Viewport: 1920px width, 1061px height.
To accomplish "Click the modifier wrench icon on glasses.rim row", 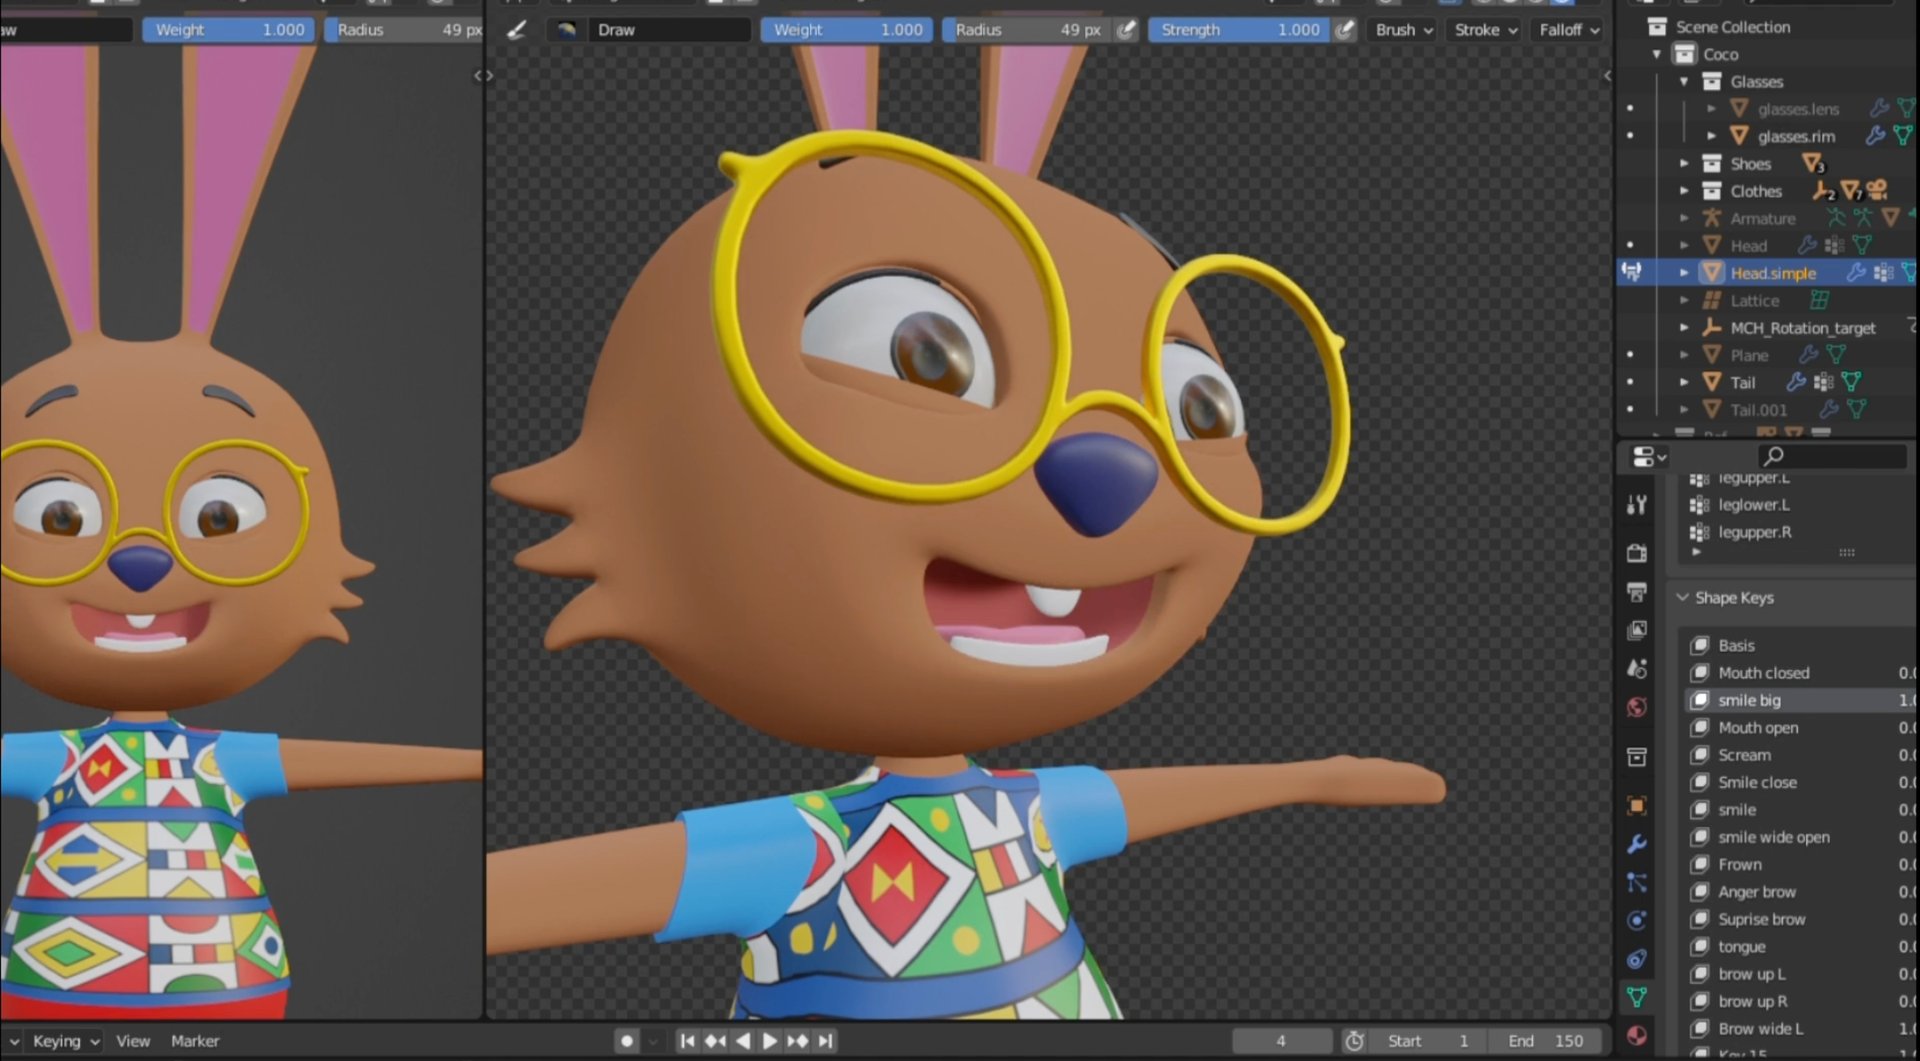I will point(1876,135).
